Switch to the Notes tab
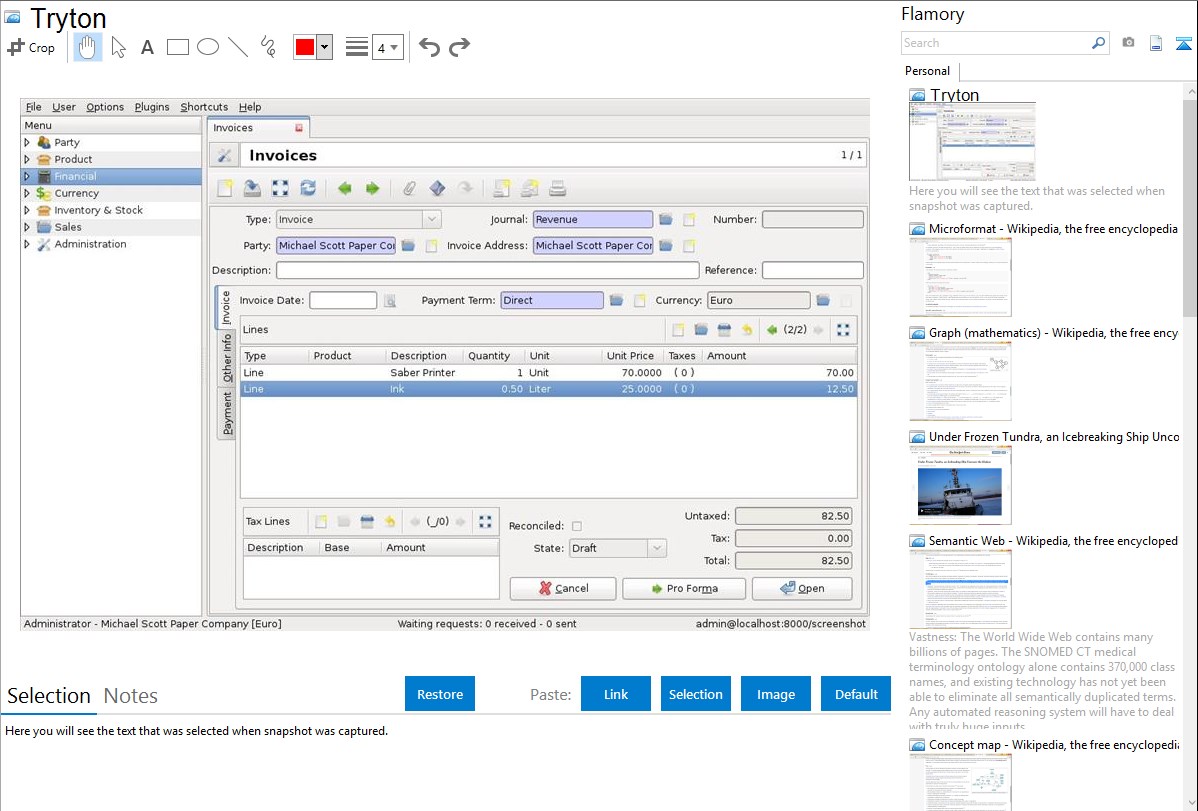 pyautogui.click(x=131, y=696)
